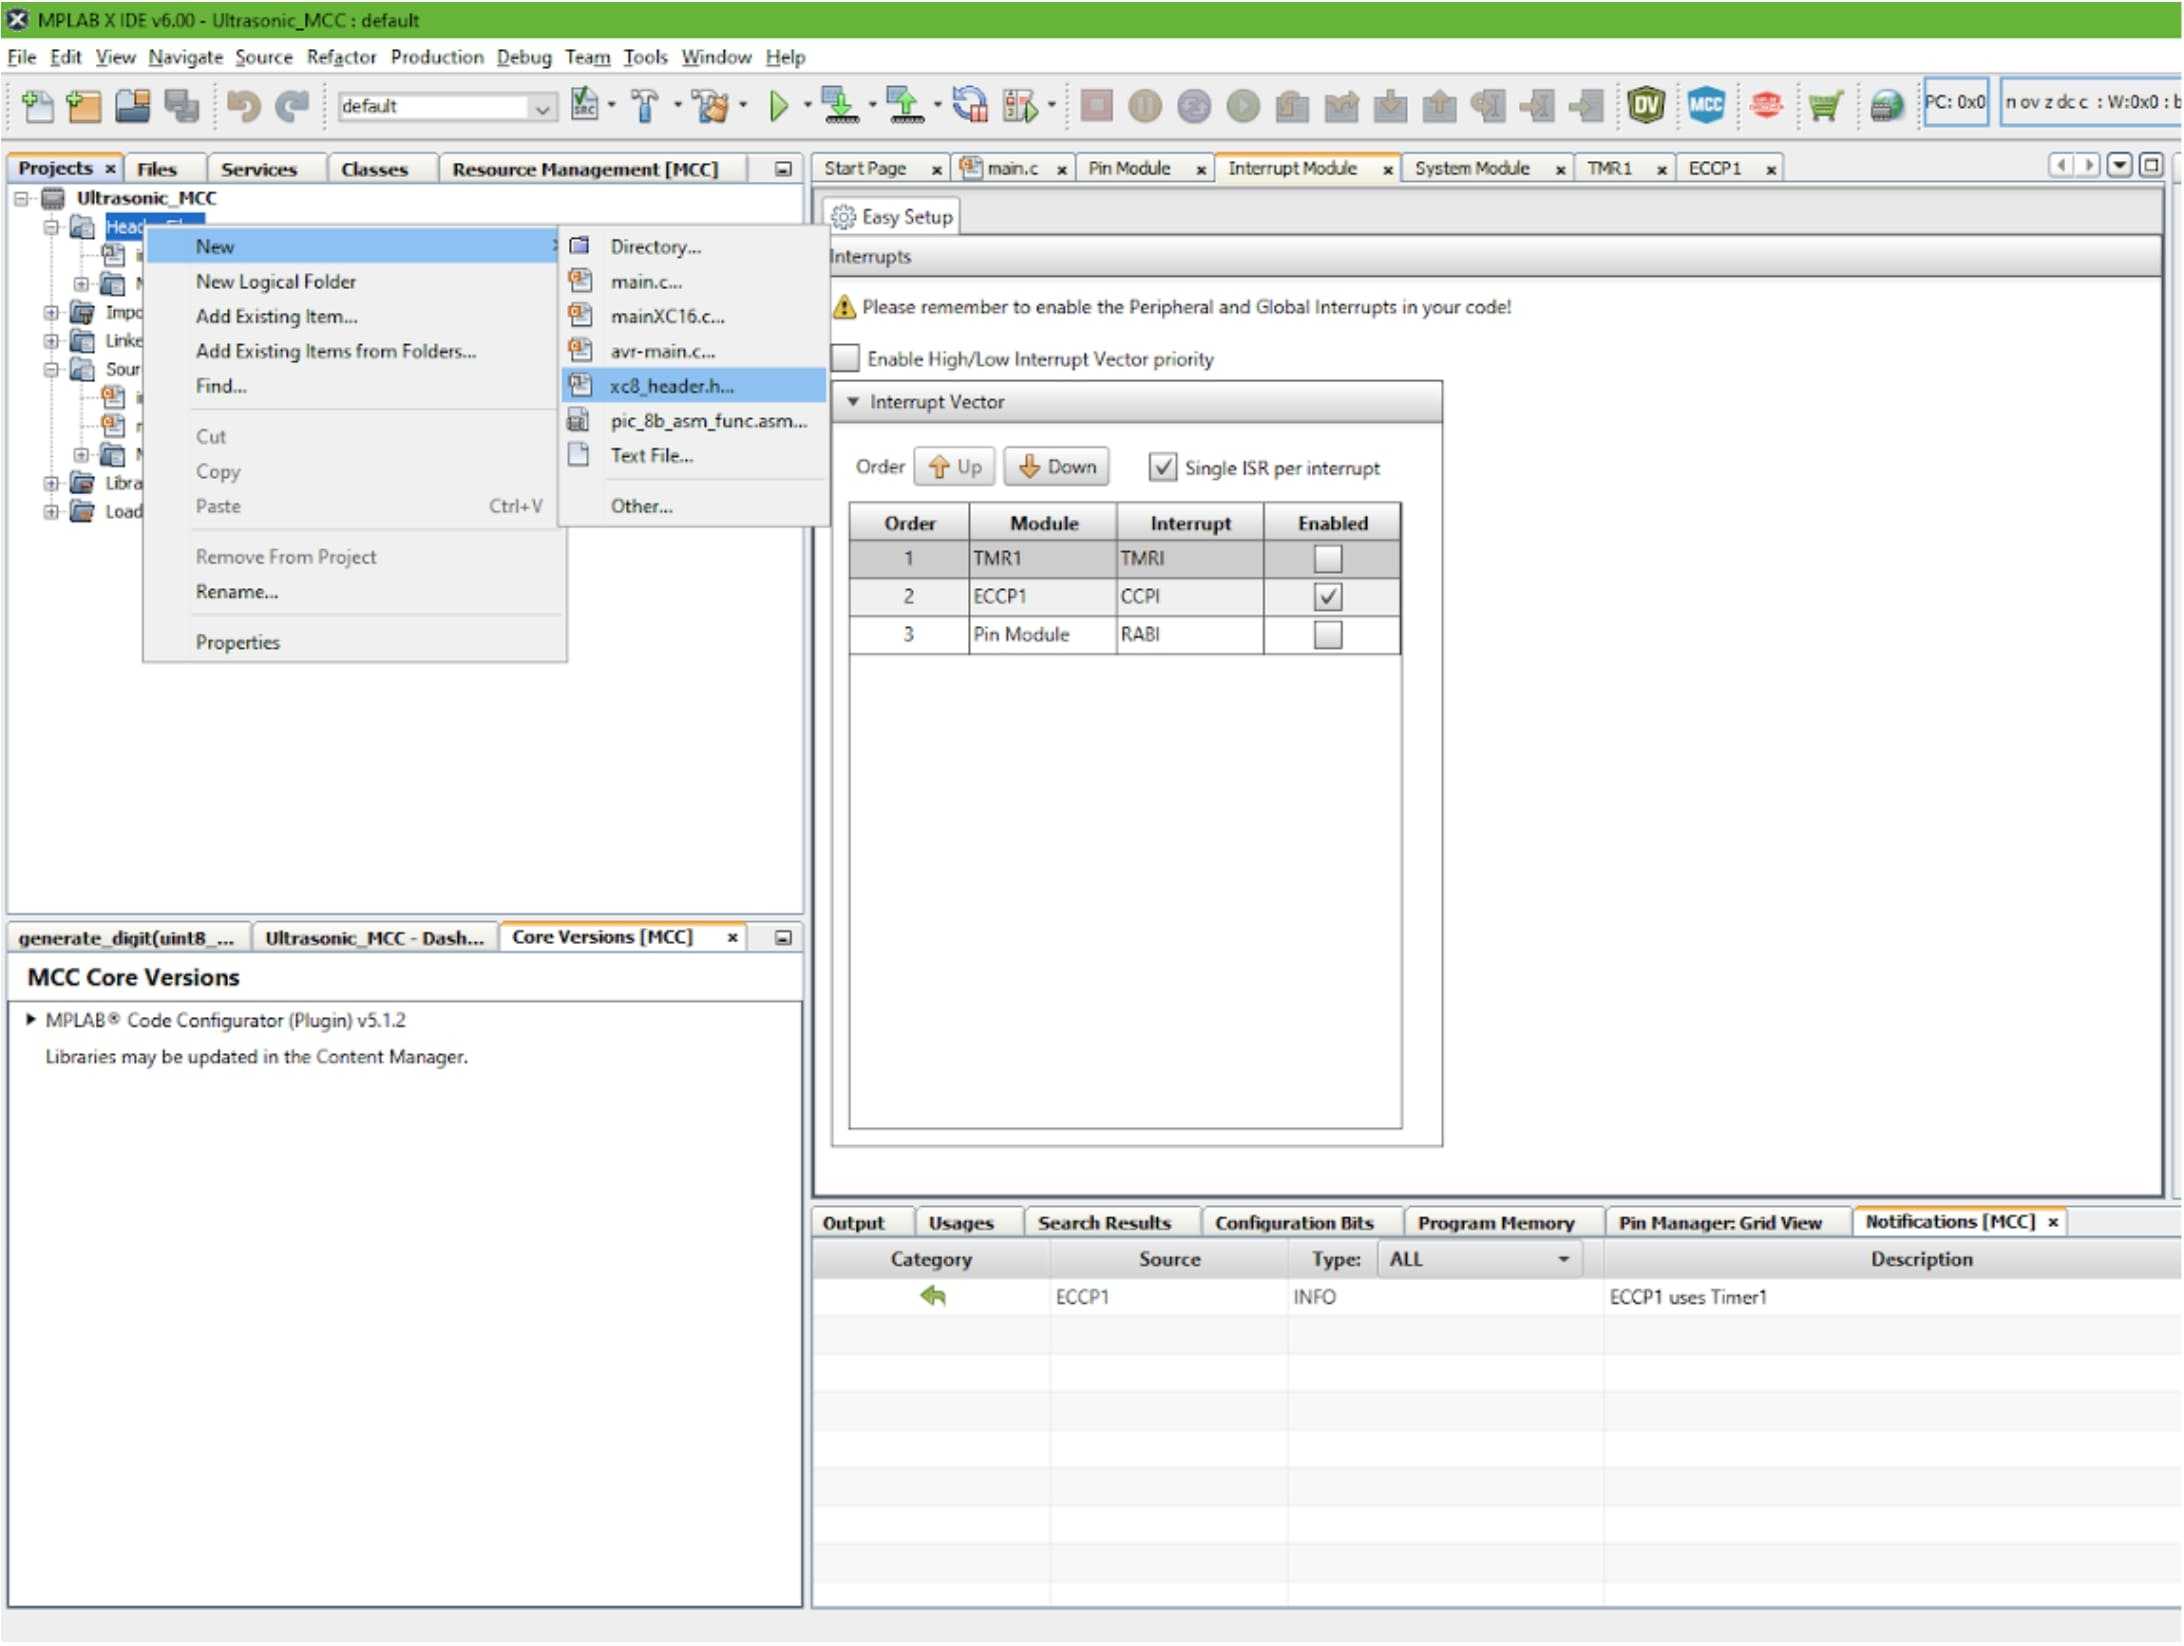Open the editor tabs list dropdown button
Screen dimensions: 2184x1646
point(2119,165)
